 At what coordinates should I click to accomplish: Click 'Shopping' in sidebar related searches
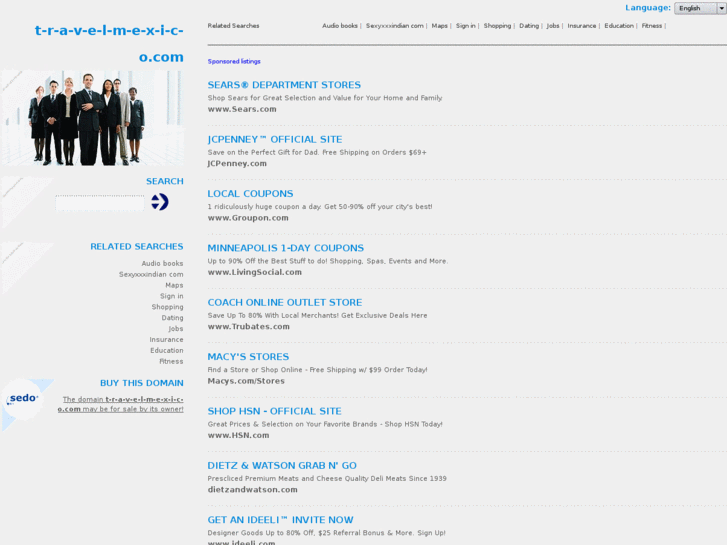[x=167, y=307]
